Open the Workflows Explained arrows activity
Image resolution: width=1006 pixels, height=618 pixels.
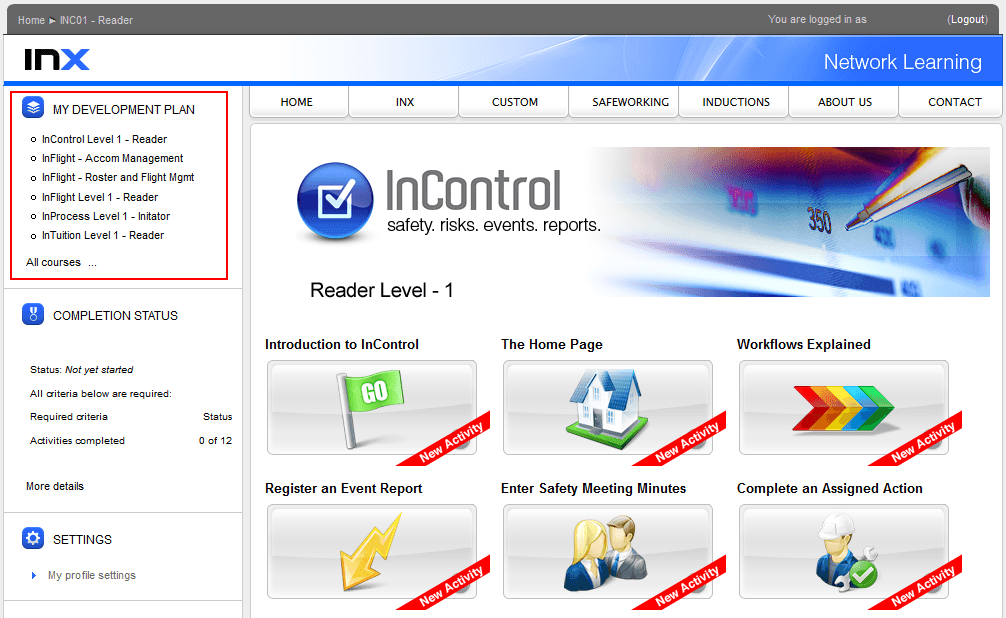click(844, 408)
